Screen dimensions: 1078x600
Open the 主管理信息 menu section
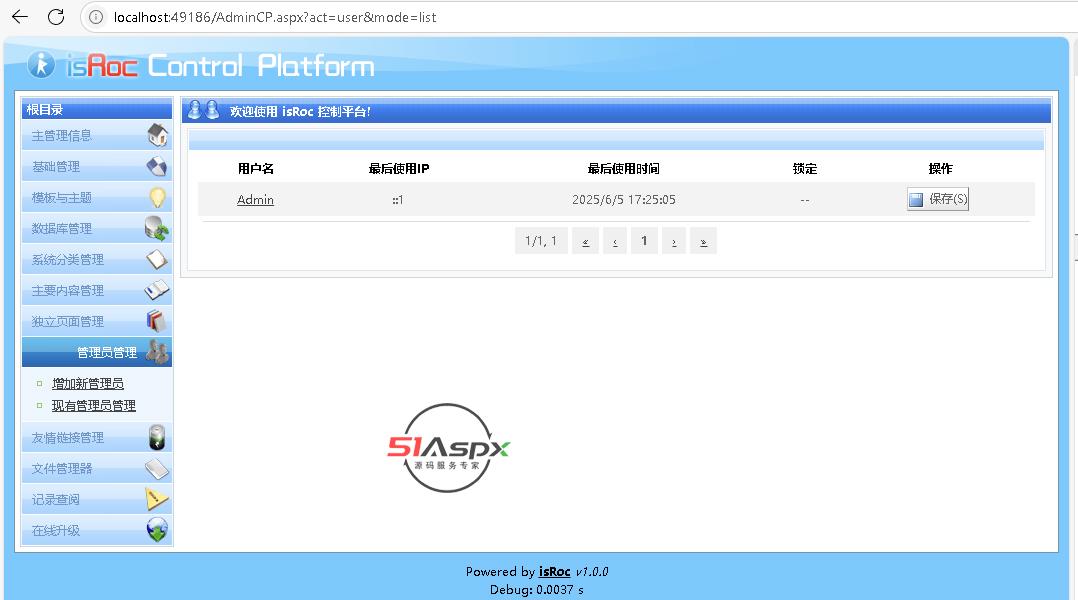pos(97,135)
